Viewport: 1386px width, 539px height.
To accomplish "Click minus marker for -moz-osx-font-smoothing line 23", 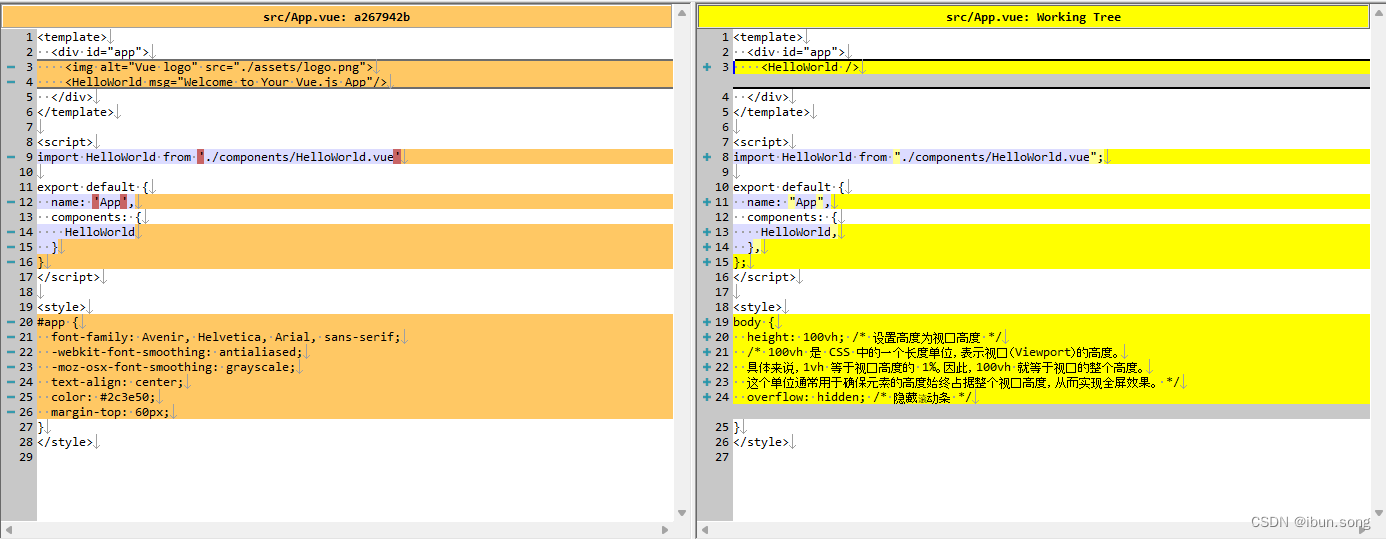I will point(9,367).
